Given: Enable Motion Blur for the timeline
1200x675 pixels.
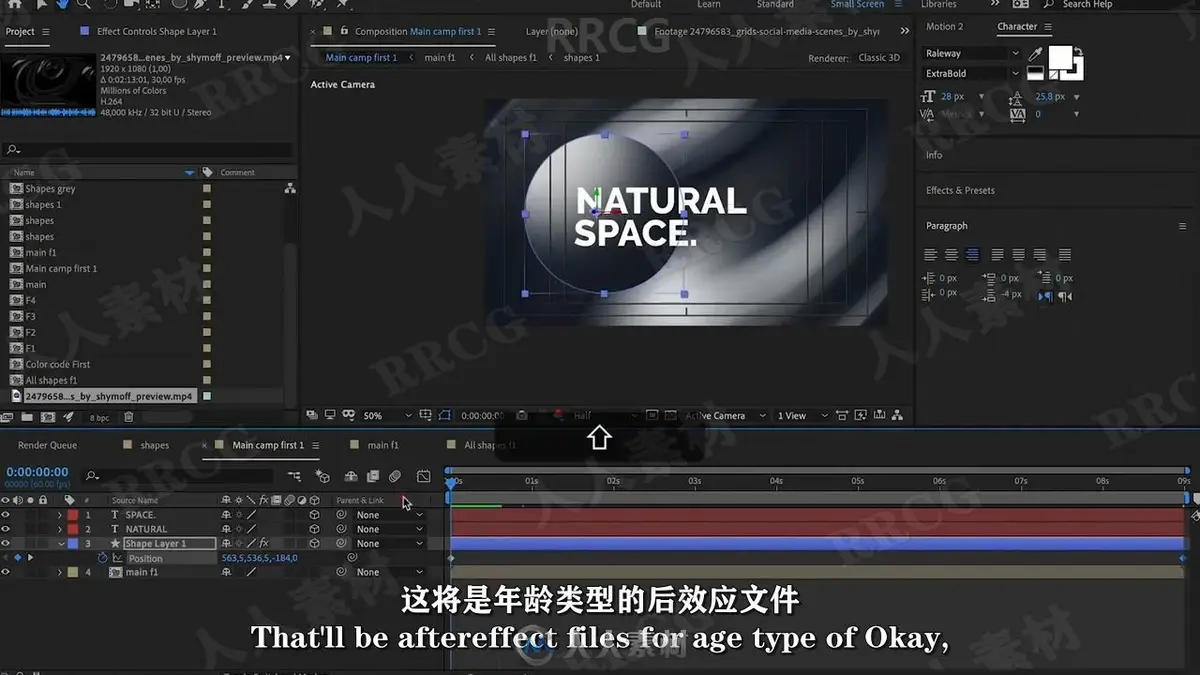Looking at the screenshot, I should (395, 476).
